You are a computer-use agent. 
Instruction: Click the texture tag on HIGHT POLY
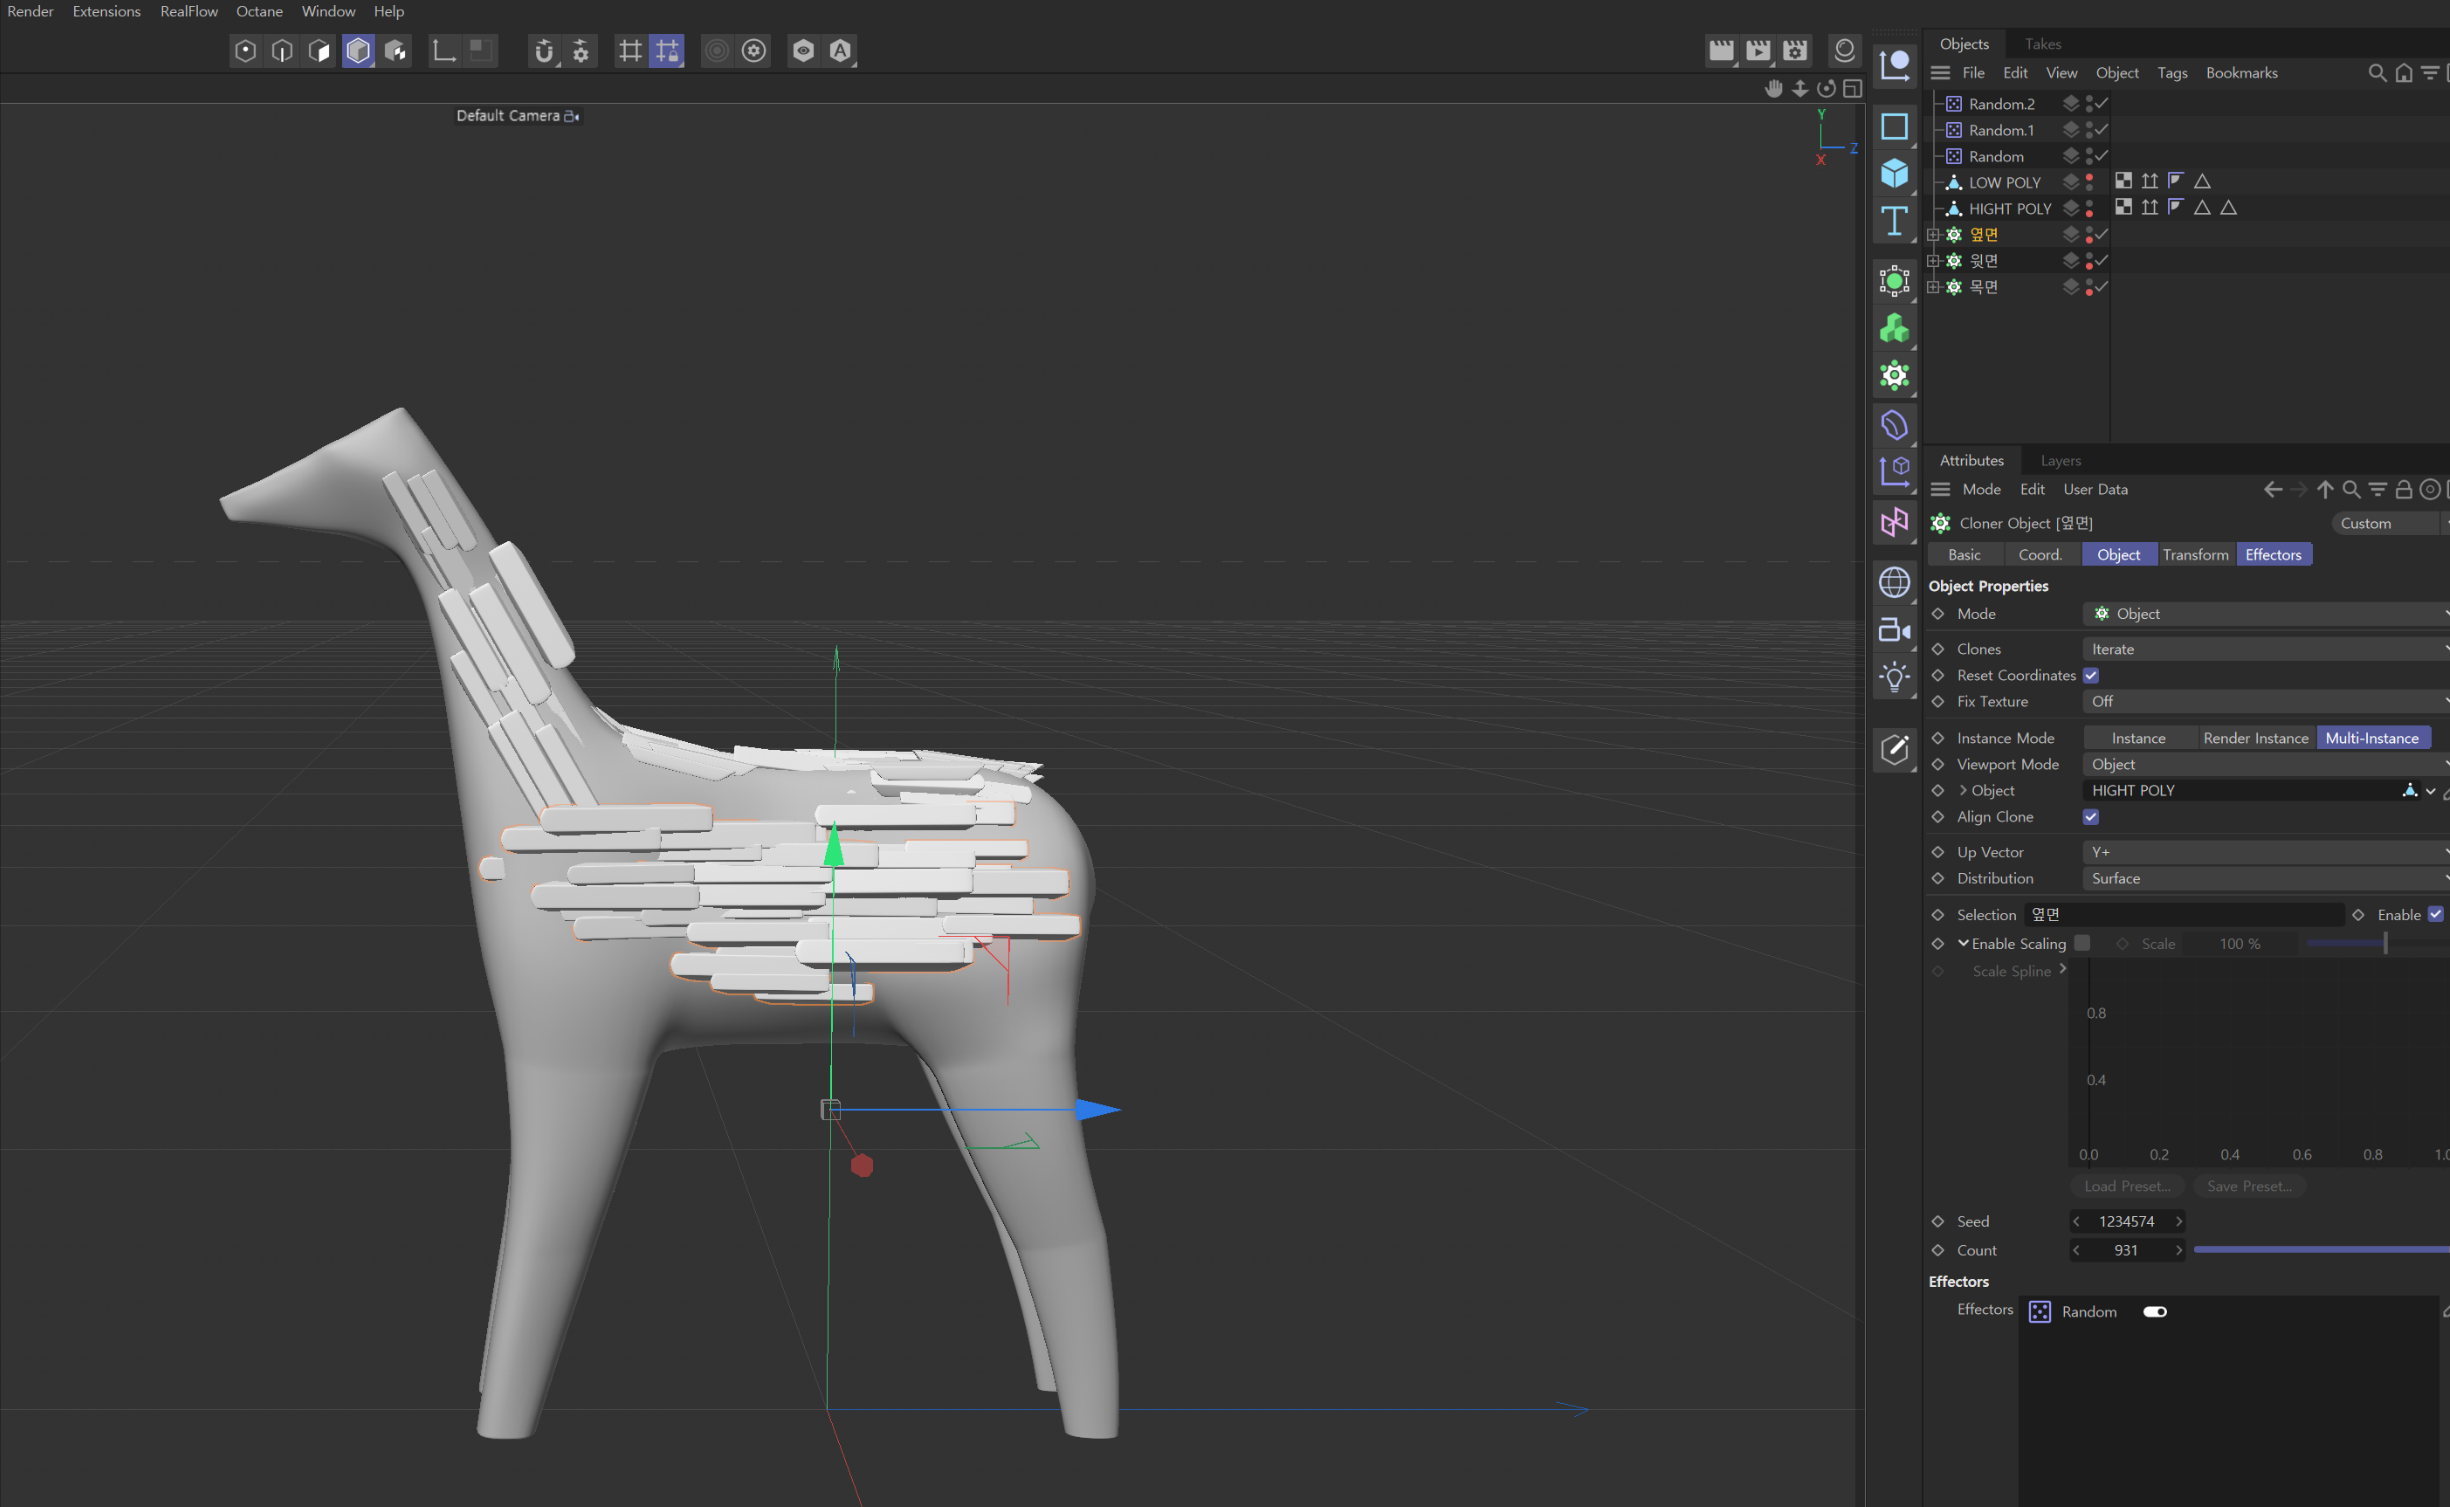click(2123, 207)
